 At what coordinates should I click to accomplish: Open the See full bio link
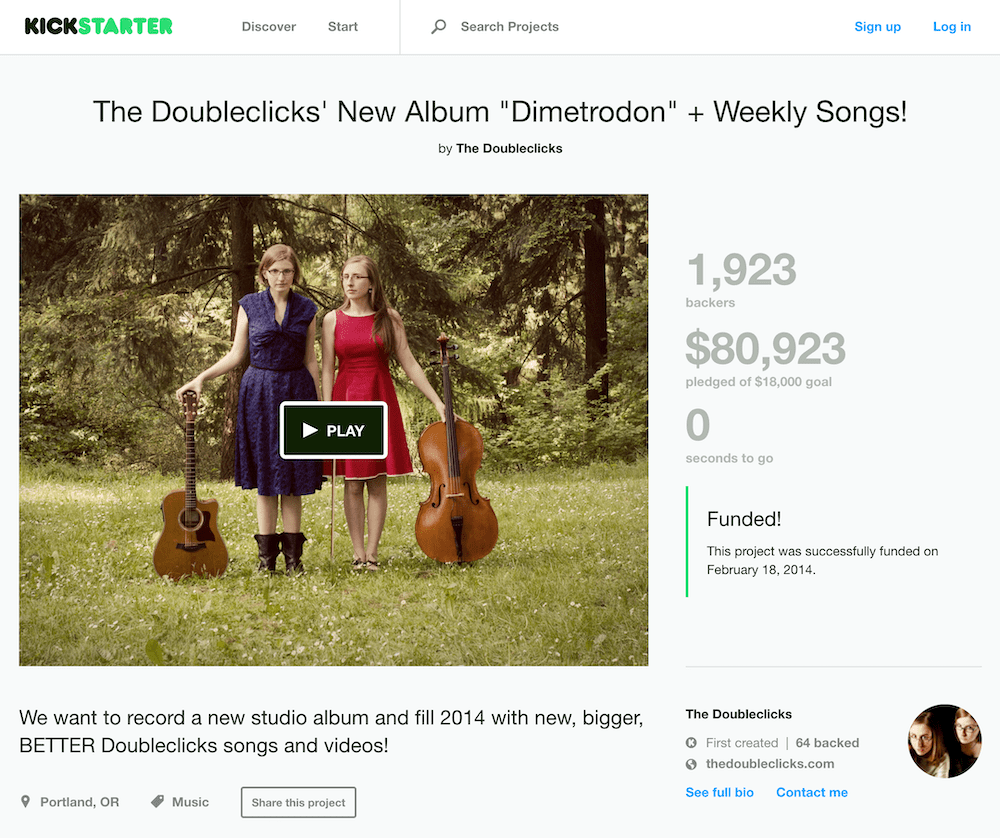(x=719, y=792)
